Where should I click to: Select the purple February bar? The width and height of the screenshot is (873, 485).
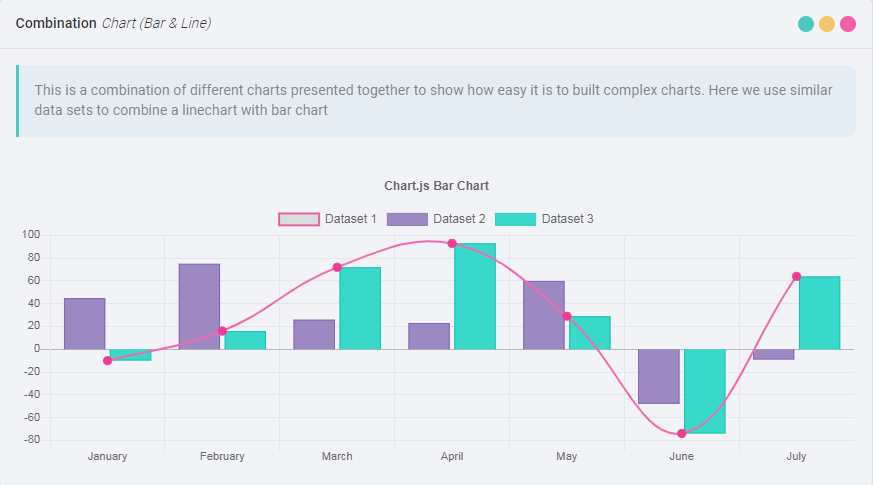point(199,306)
